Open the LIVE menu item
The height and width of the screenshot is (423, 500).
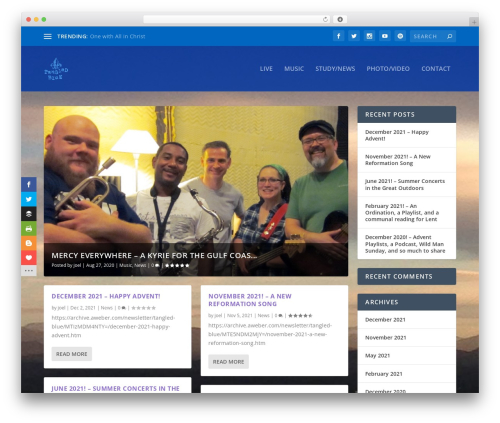point(266,69)
